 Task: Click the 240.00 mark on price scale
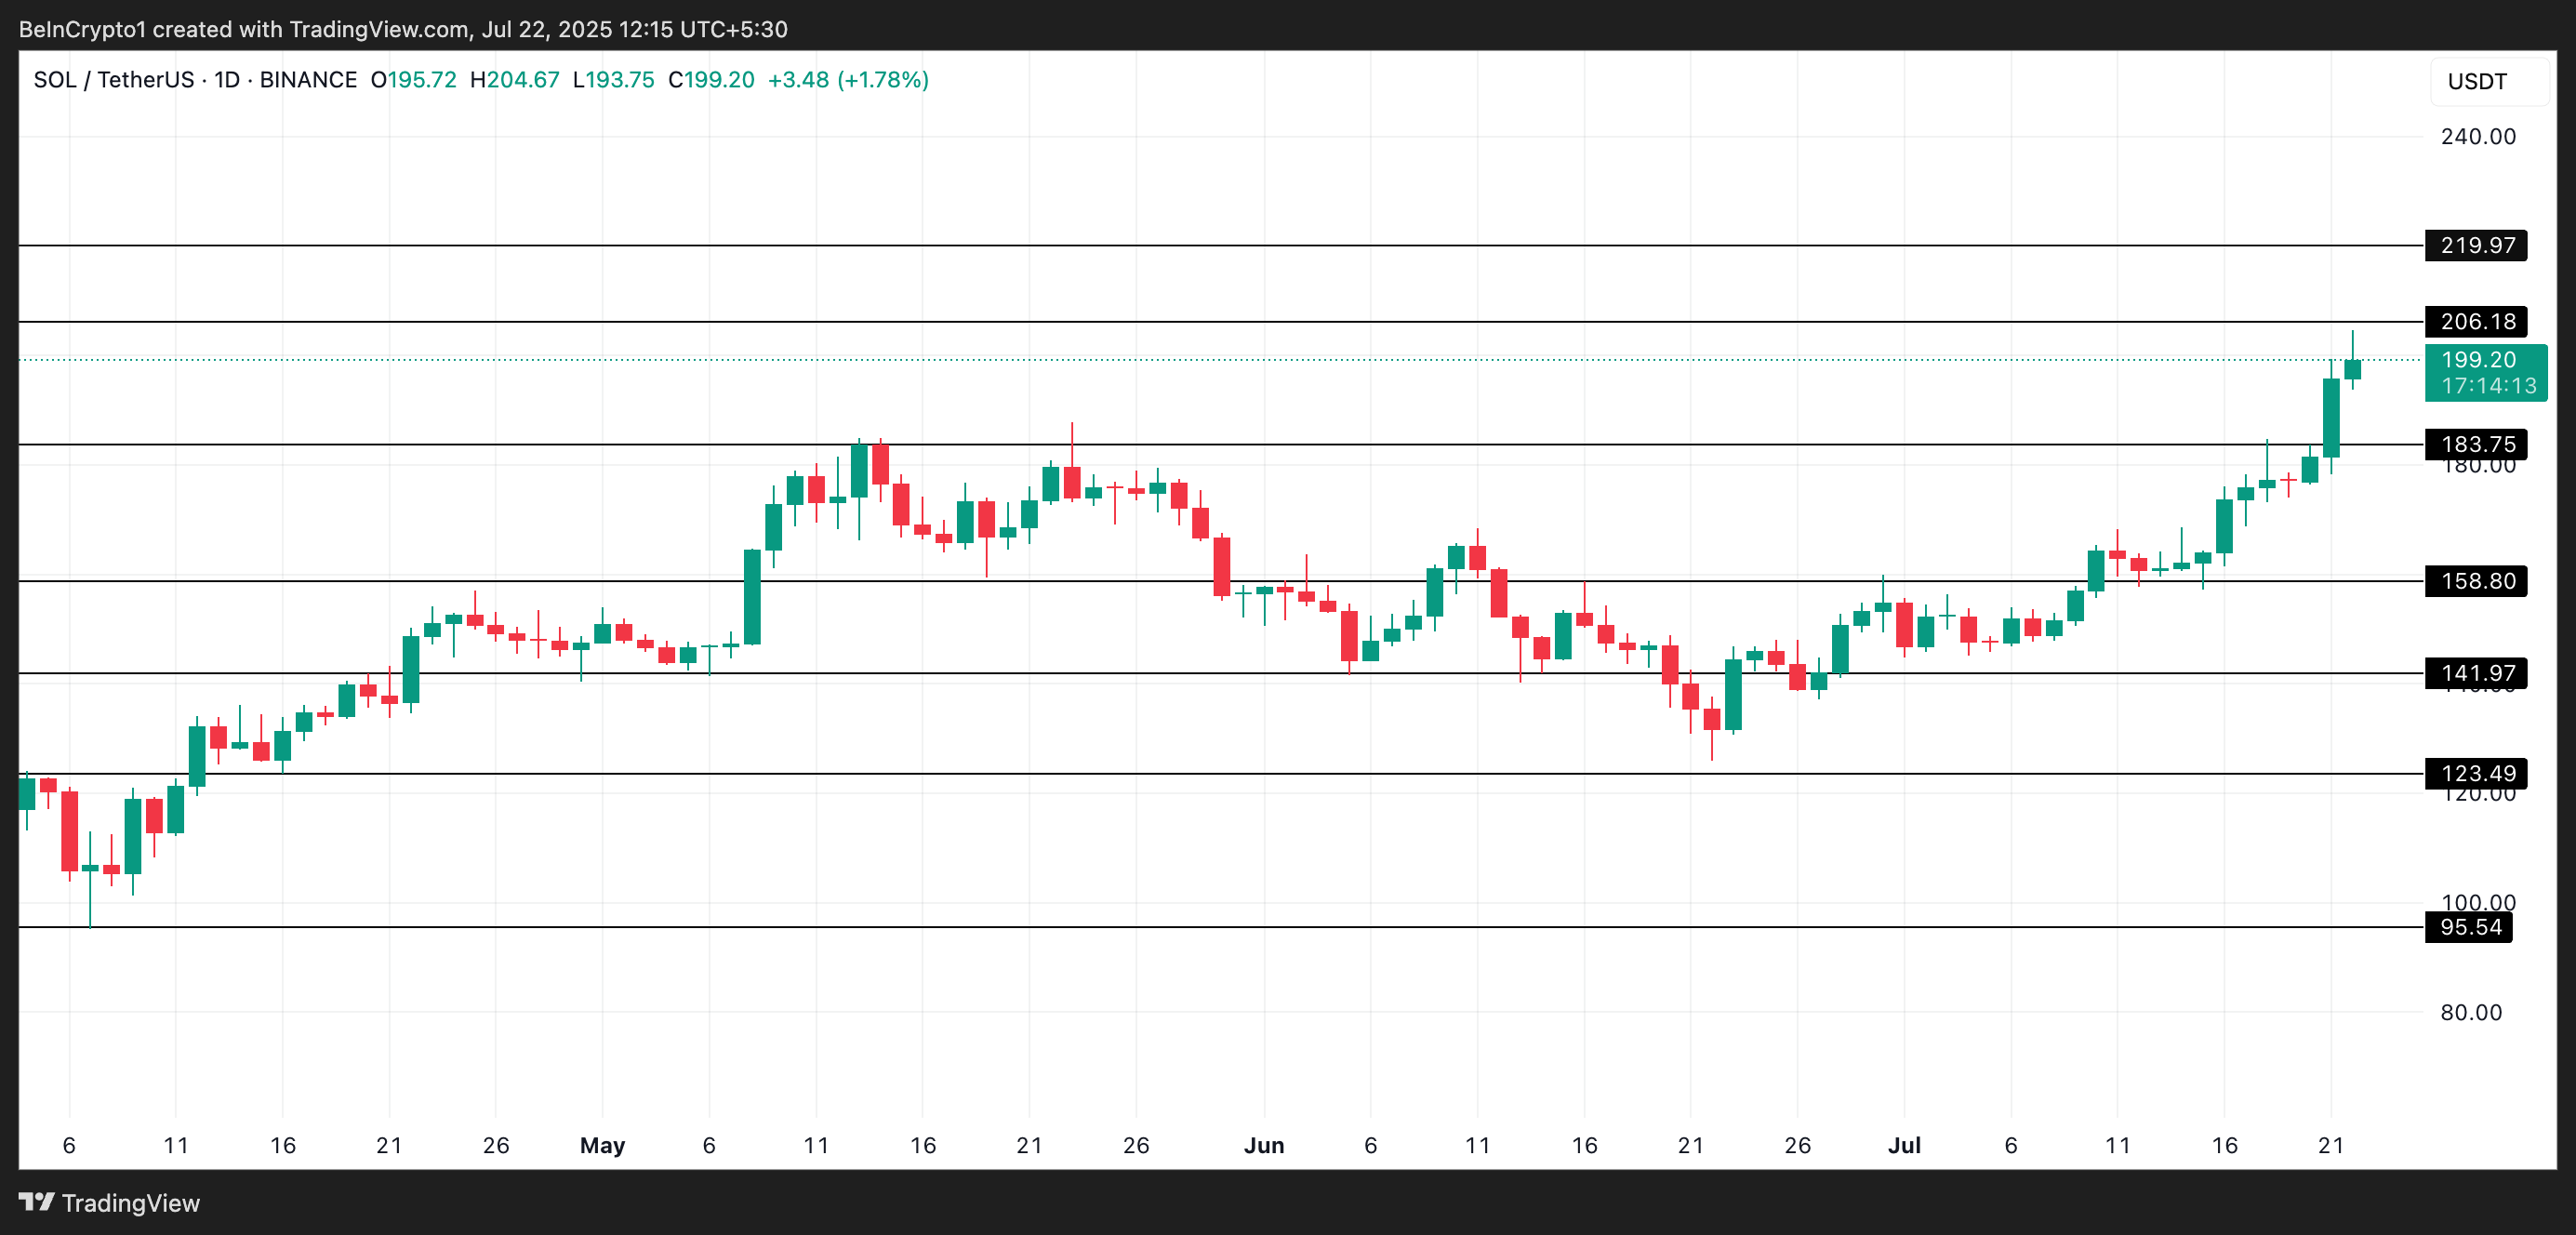coord(2477,137)
